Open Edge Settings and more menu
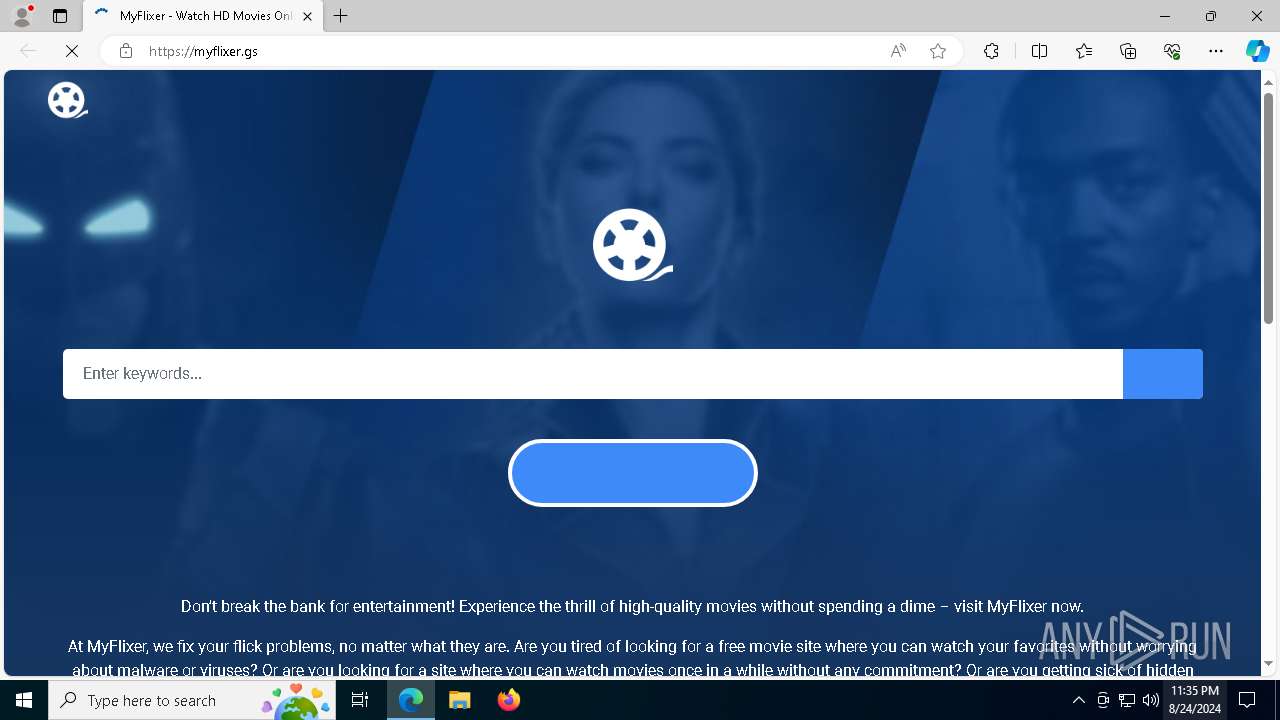Screen dimensions: 1280x720 click(1216, 51)
